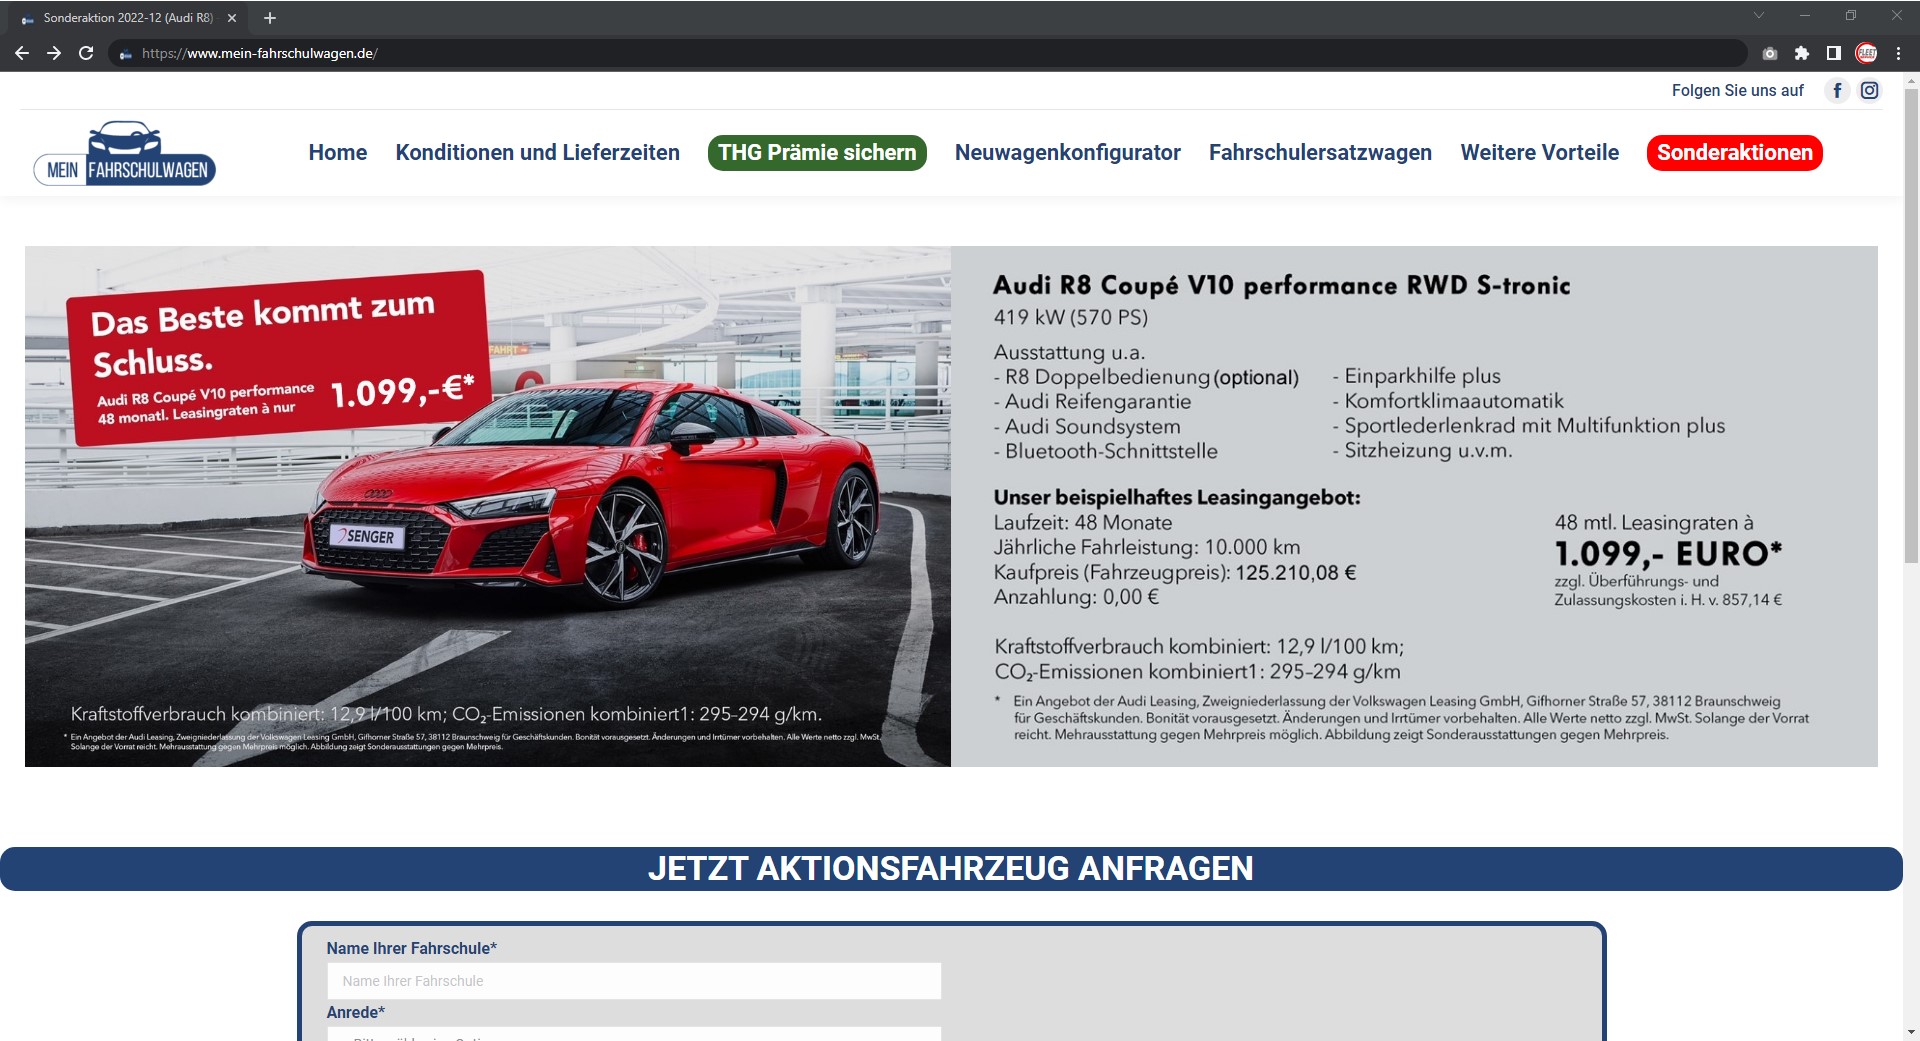Click the Kaufpreis 125.210,08 € line
The width and height of the screenshot is (1920, 1041).
[x=1175, y=573]
